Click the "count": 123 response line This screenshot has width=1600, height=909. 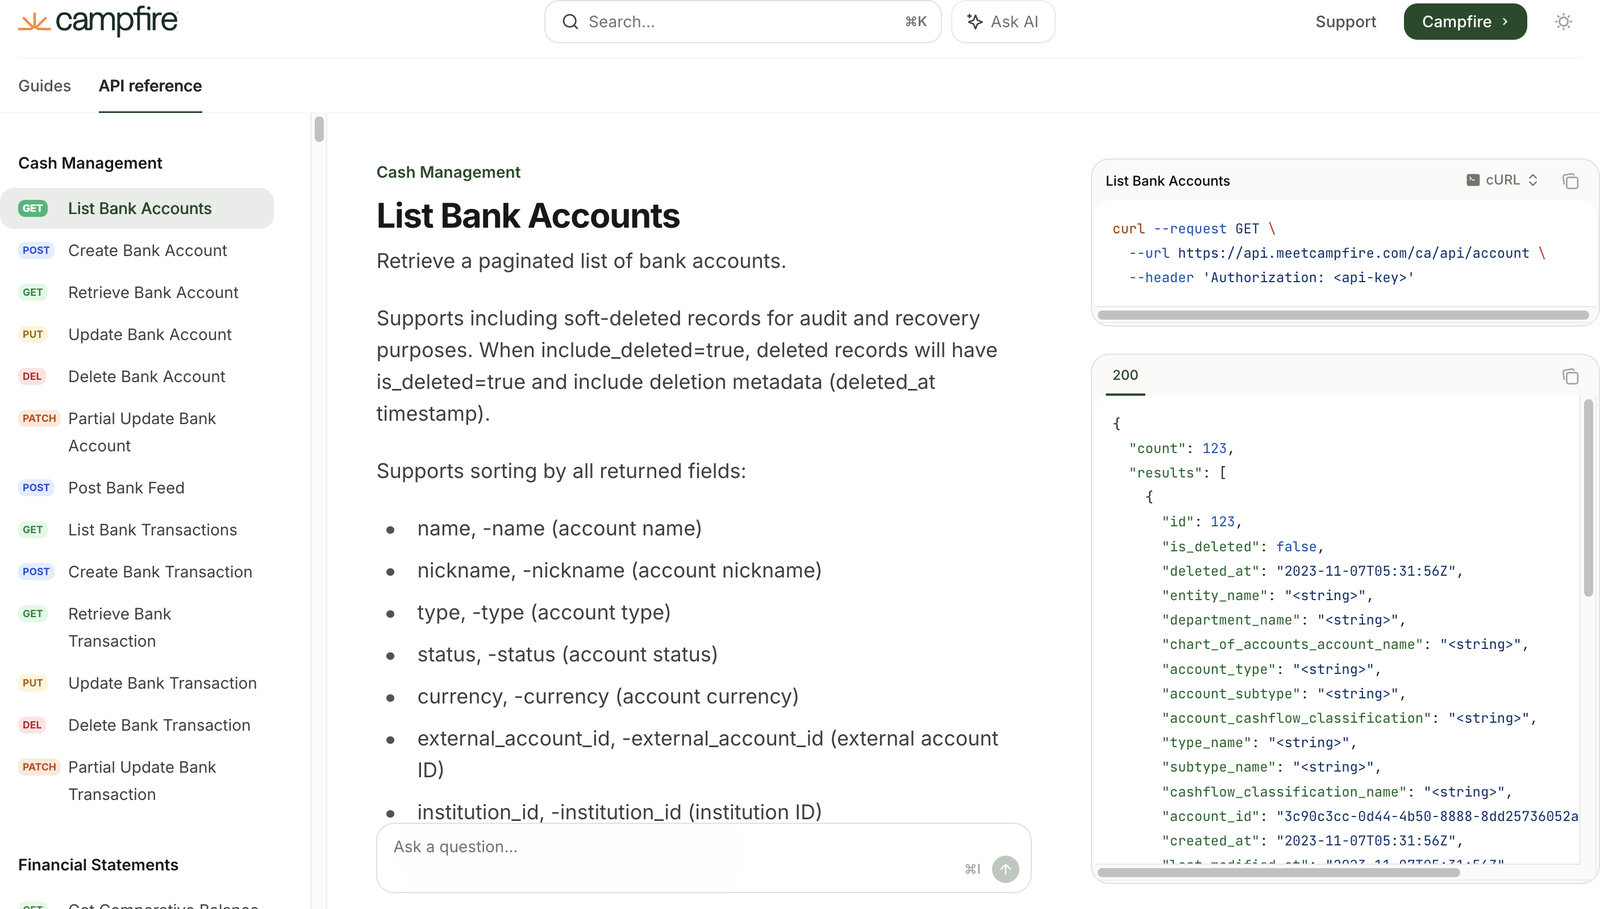[x=1181, y=449]
